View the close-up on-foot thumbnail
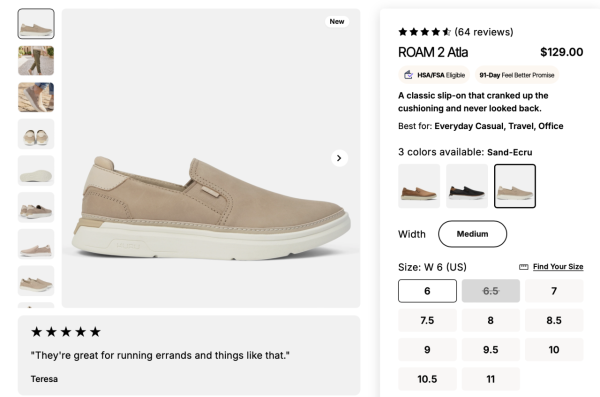 36,97
